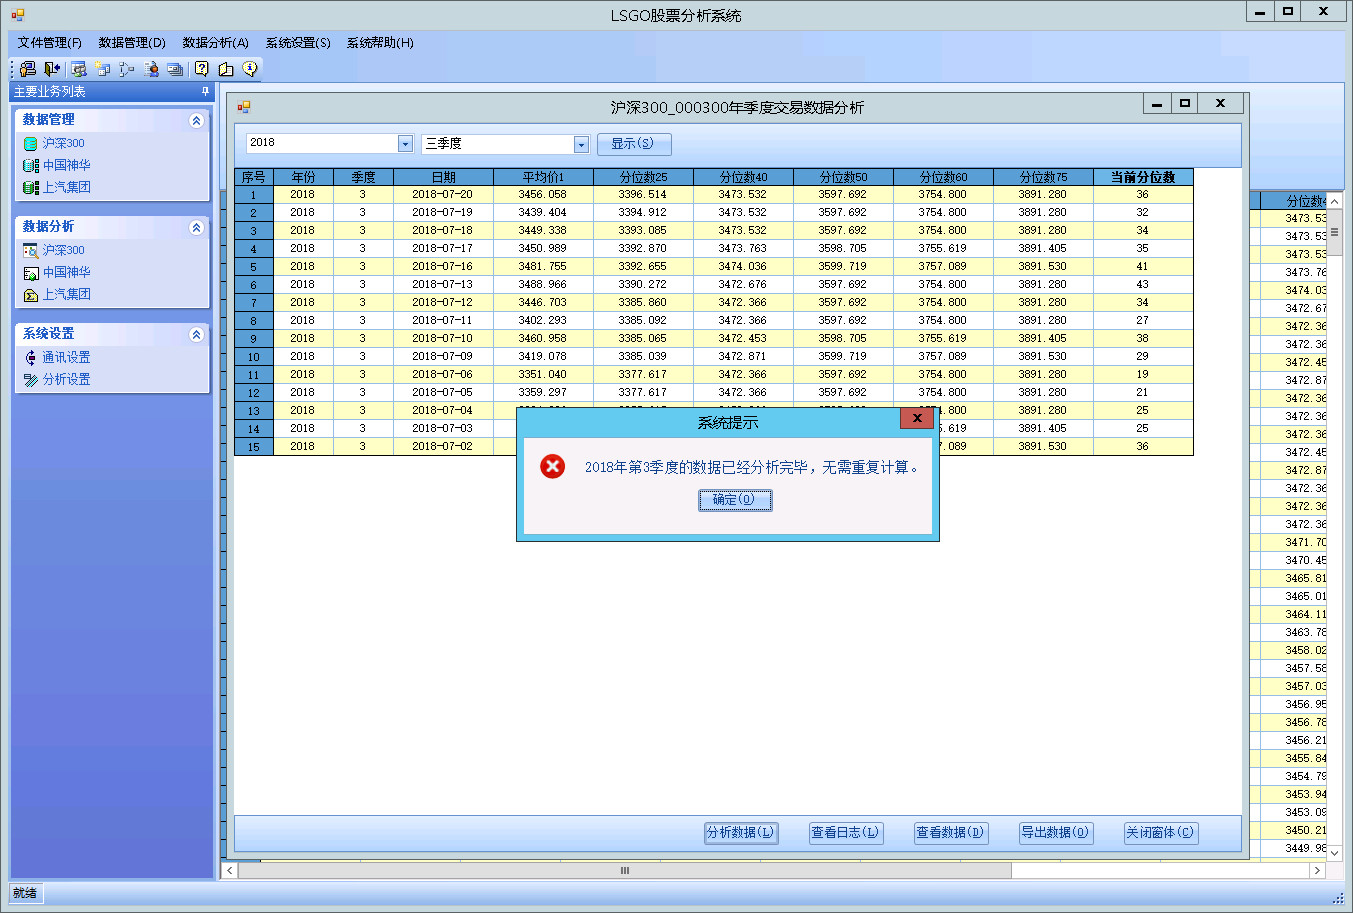Viewport: 1353px width, 913px height.
Task: Click the person with document toolbar icon
Action: click(x=151, y=69)
